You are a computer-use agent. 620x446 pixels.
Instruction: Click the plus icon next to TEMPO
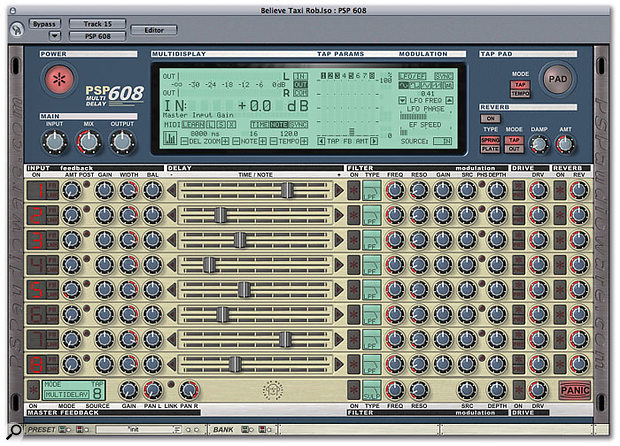coord(304,141)
